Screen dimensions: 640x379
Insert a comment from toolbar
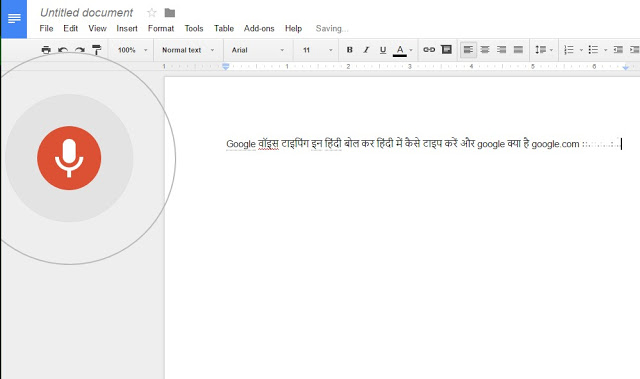click(447, 49)
